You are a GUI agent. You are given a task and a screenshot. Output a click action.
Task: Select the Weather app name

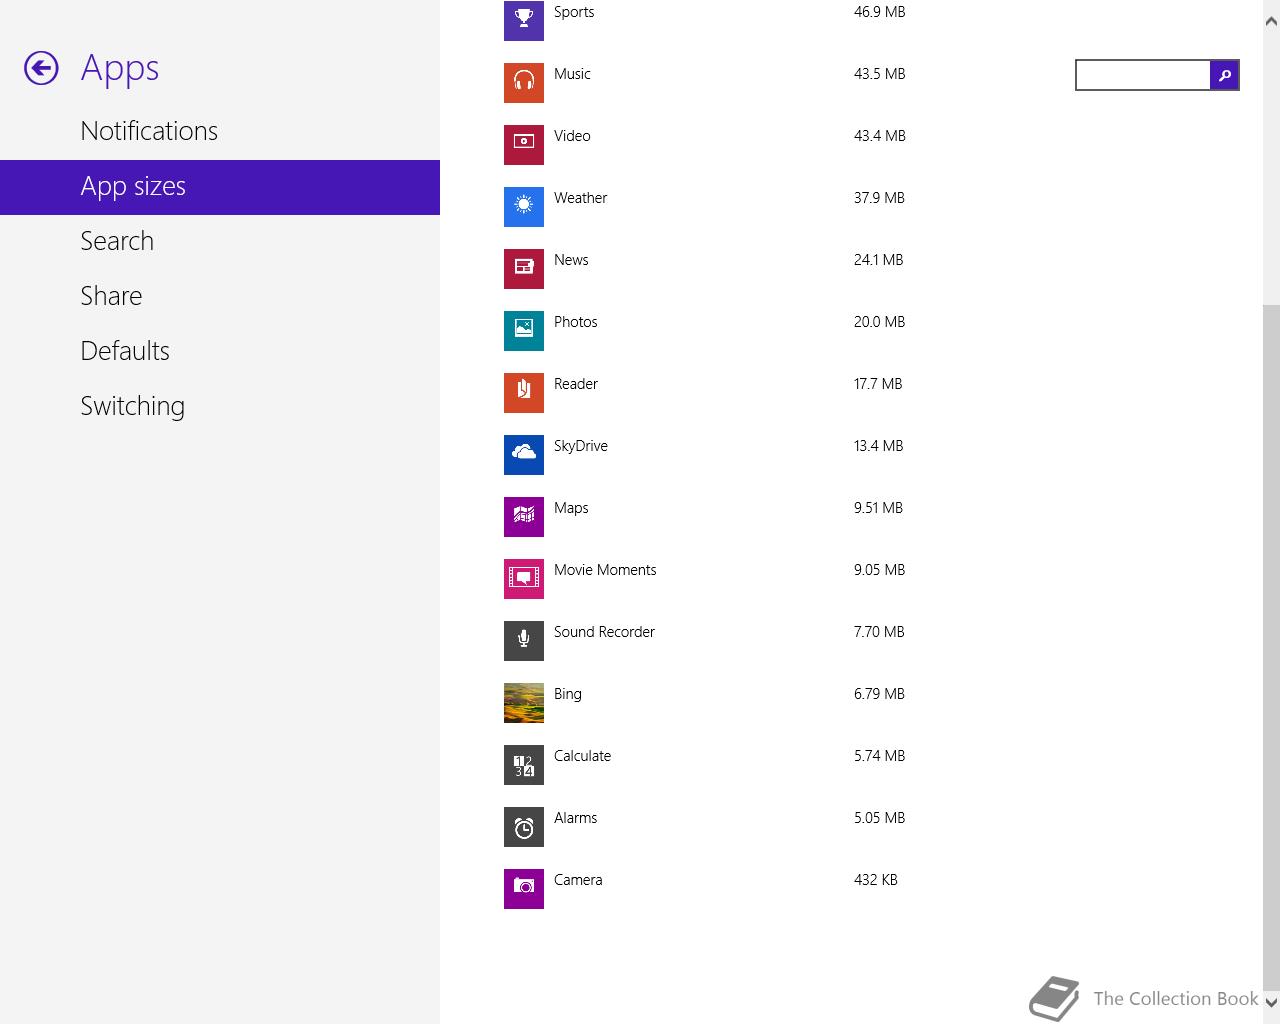(x=580, y=198)
